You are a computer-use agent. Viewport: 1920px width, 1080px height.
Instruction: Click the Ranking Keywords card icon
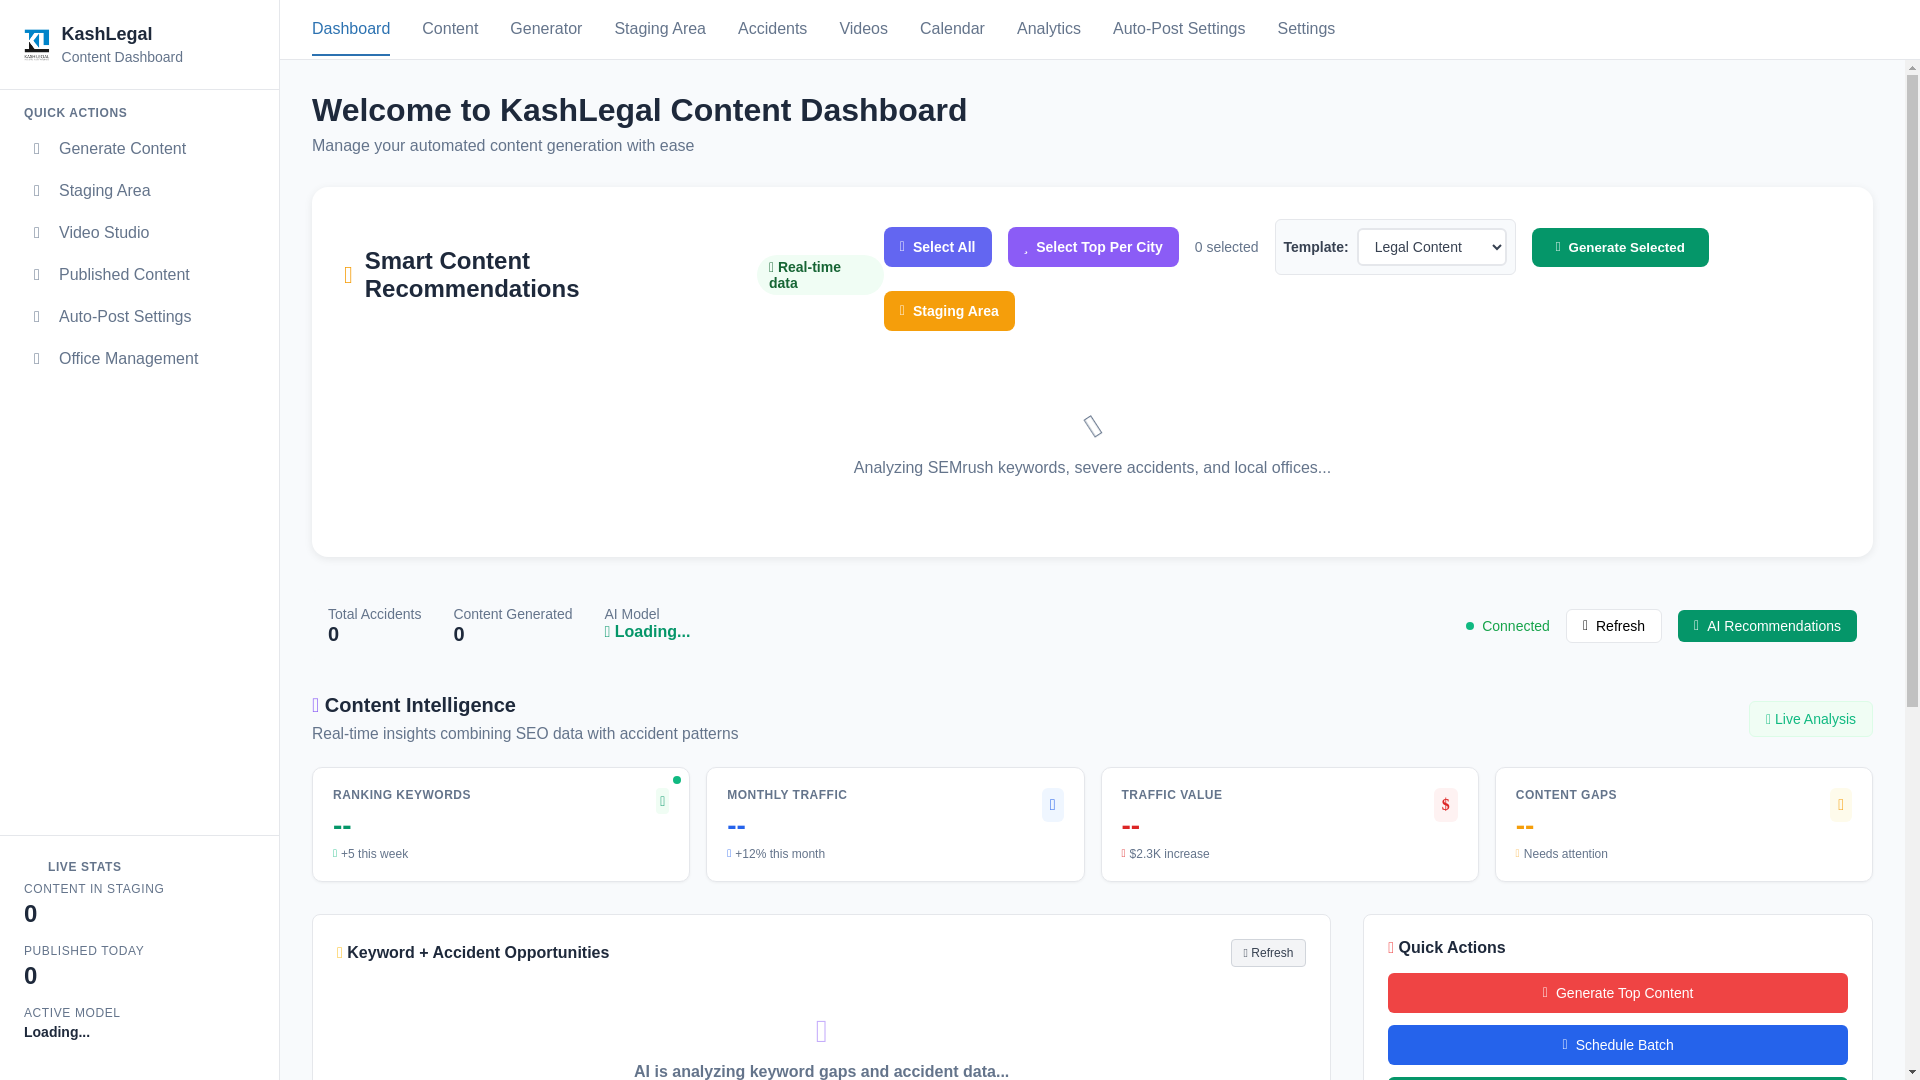[662, 801]
